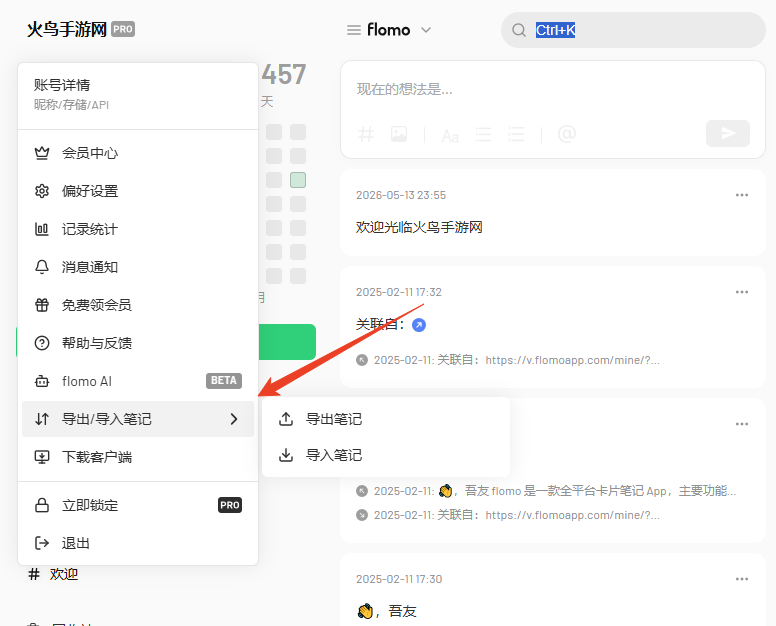Click the download icon beside 导入笔记
The height and width of the screenshot is (626, 776).
pyautogui.click(x=286, y=455)
